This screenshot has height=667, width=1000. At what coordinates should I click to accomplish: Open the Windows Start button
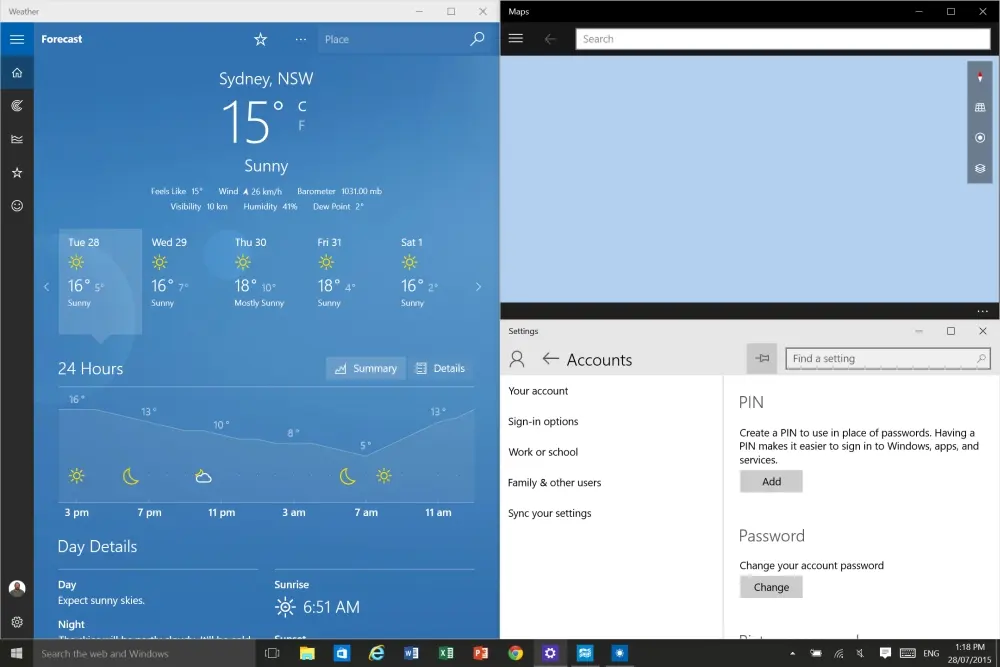point(17,653)
